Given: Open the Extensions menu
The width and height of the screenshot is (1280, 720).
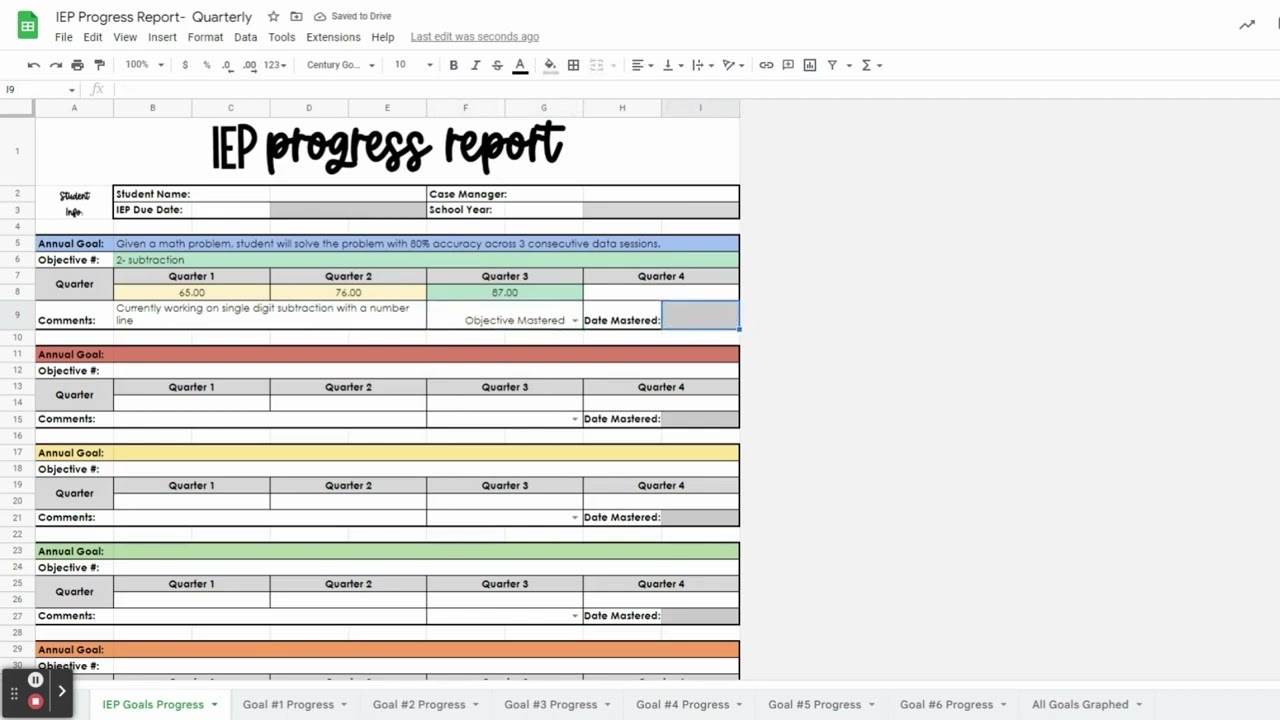Looking at the screenshot, I should (333, 37).
